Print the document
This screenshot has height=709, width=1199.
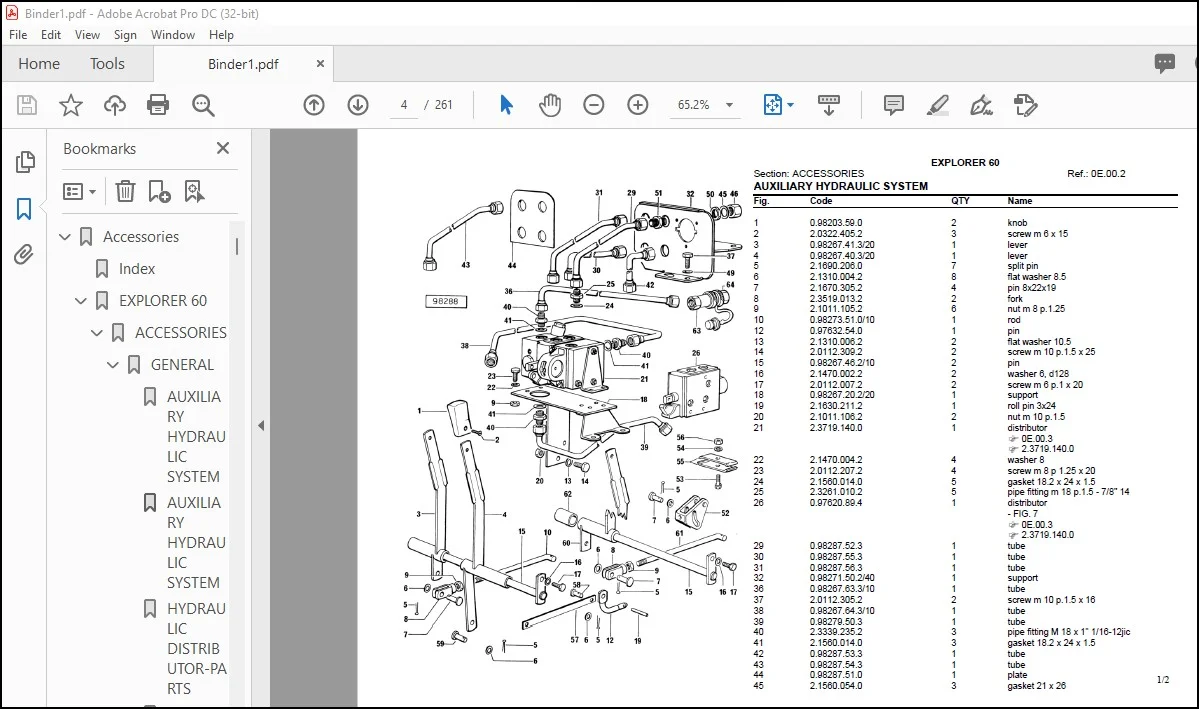tap(158, 105)
